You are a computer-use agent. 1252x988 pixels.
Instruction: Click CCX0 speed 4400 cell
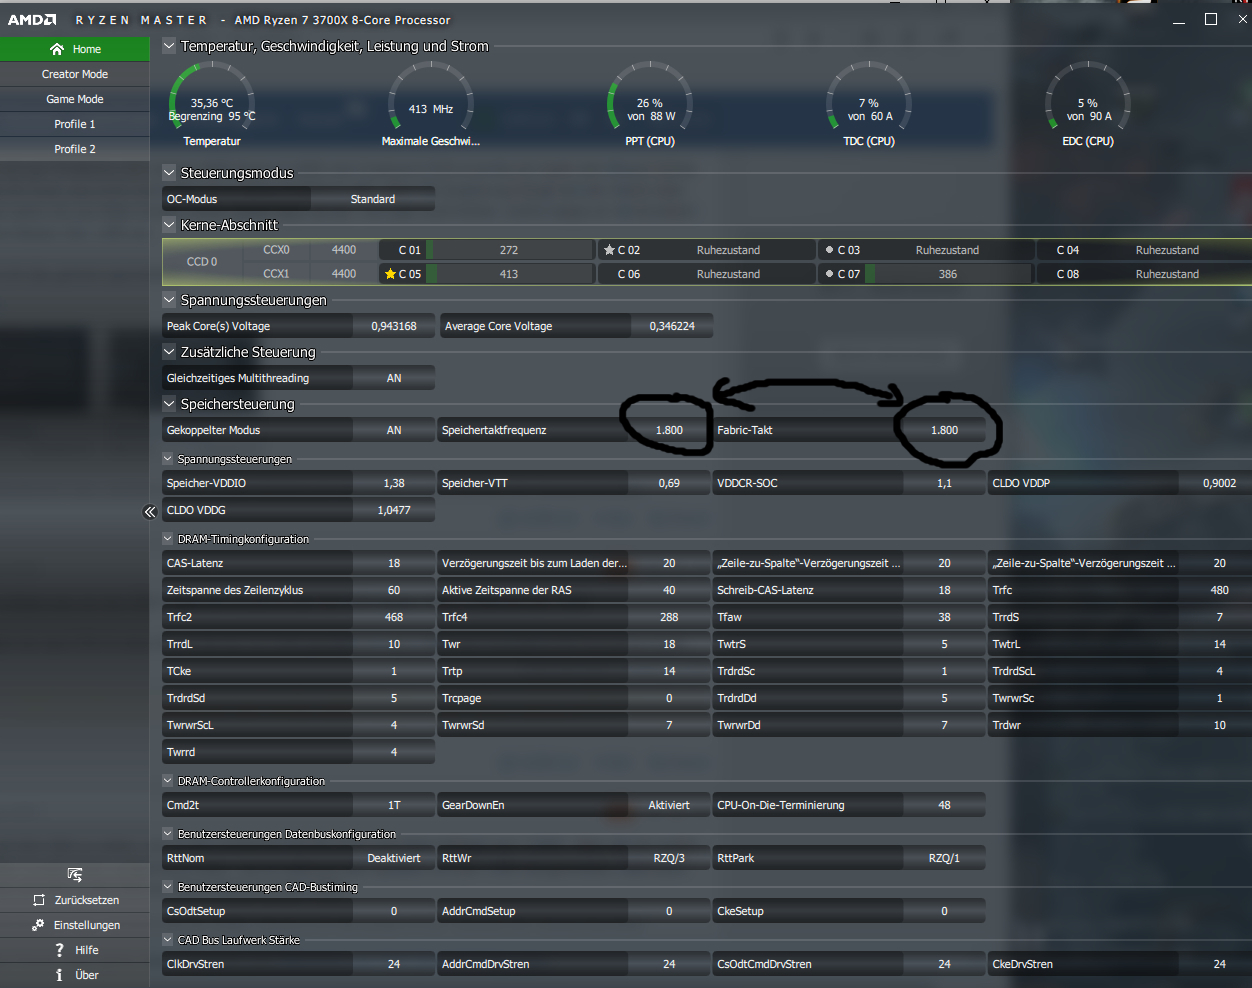[x=344, y=250]
